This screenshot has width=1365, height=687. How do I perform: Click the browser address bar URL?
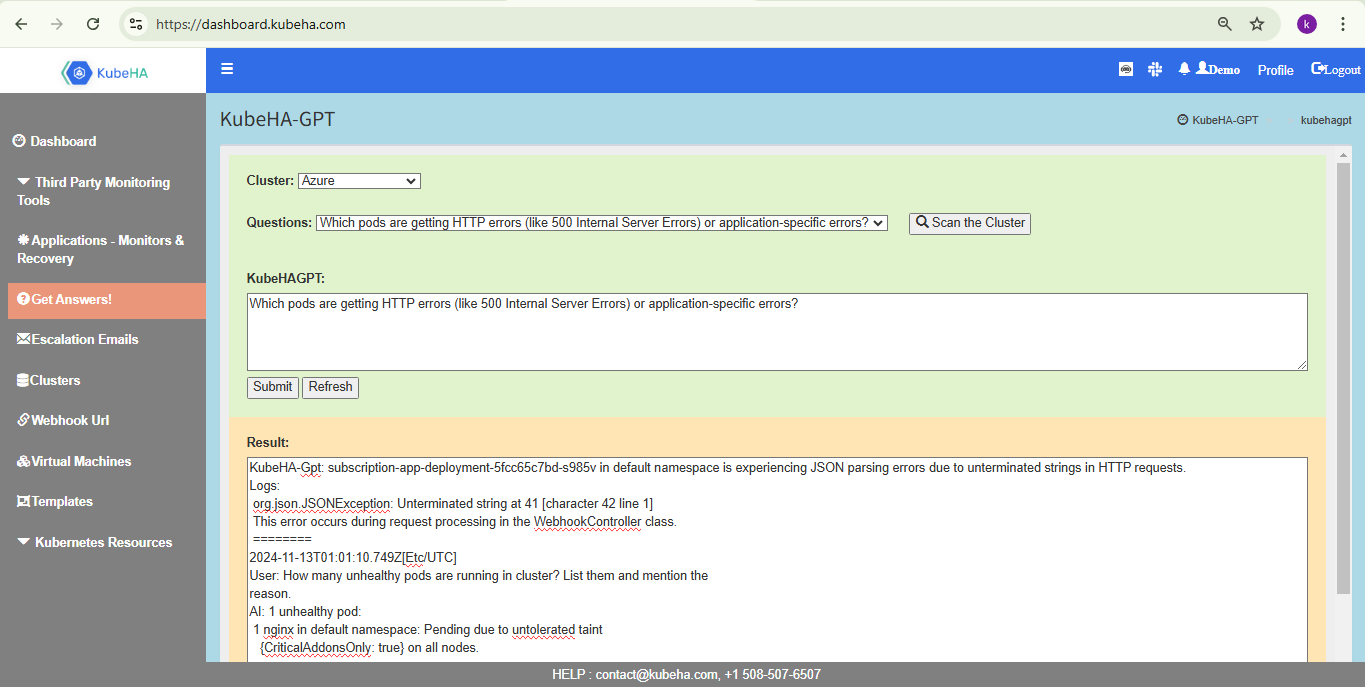tap(251, 24)
